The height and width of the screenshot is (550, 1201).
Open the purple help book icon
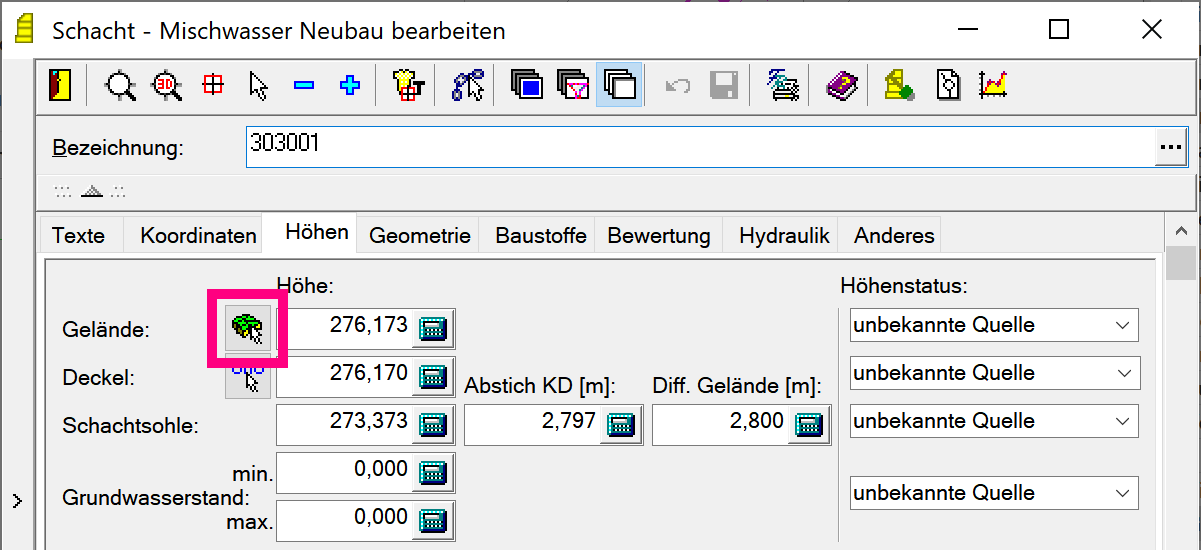click(x=841, y=85)
